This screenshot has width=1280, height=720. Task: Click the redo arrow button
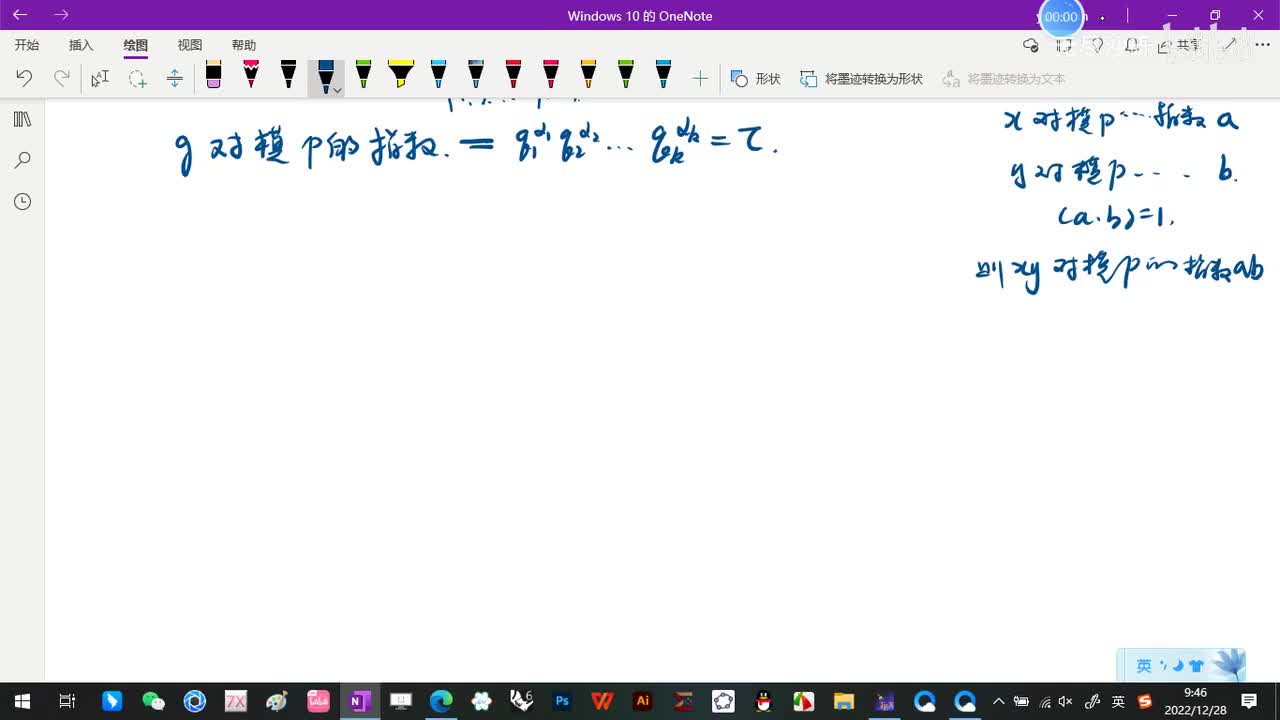click(62, 78)
